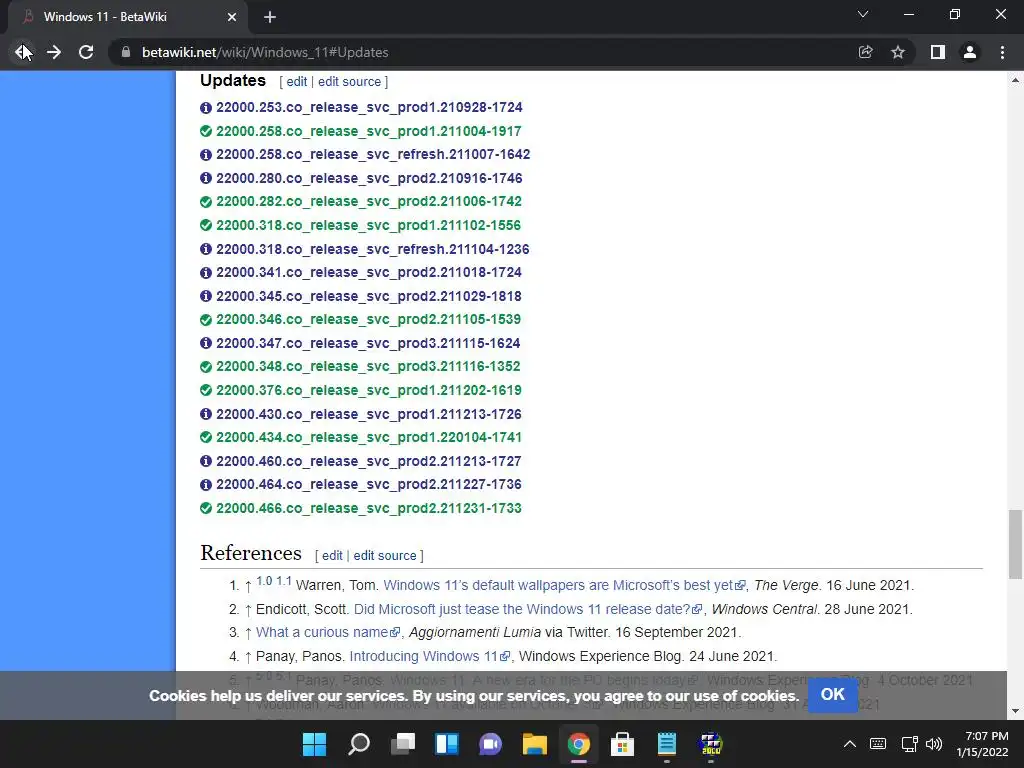Open build 22000.258.co_release_svc_prod1.211004-1917
The image size is (1024, 768).
point(368,131)
